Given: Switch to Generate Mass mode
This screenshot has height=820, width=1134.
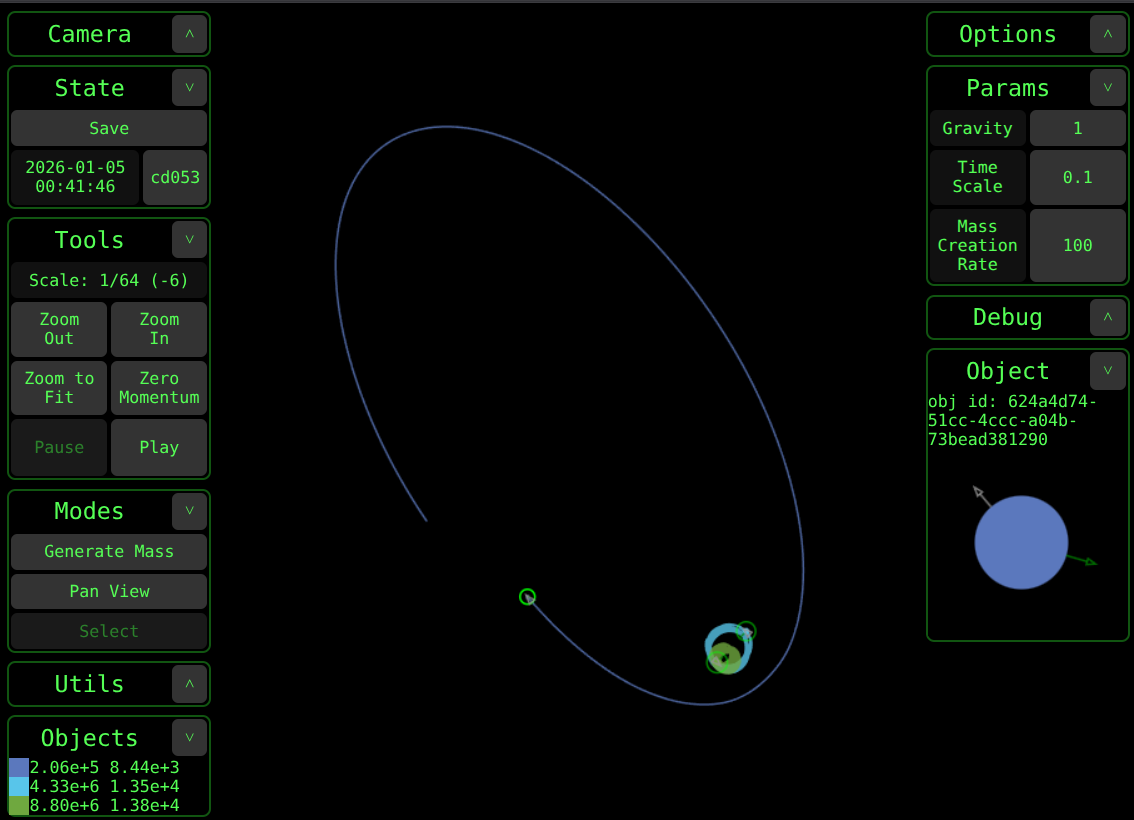Looking at the screenshot, I should point(109,552).
